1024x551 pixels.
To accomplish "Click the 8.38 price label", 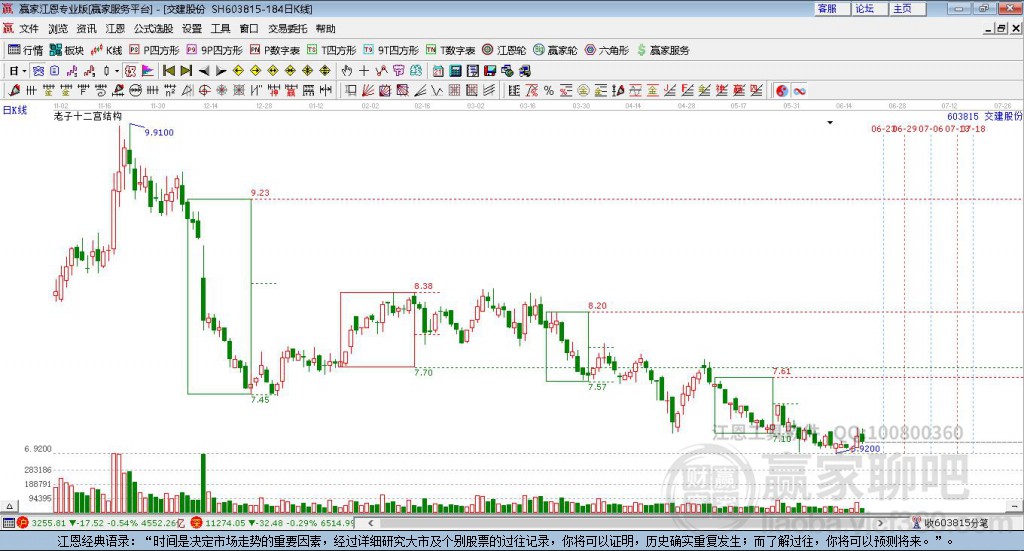I will [423, 286].
